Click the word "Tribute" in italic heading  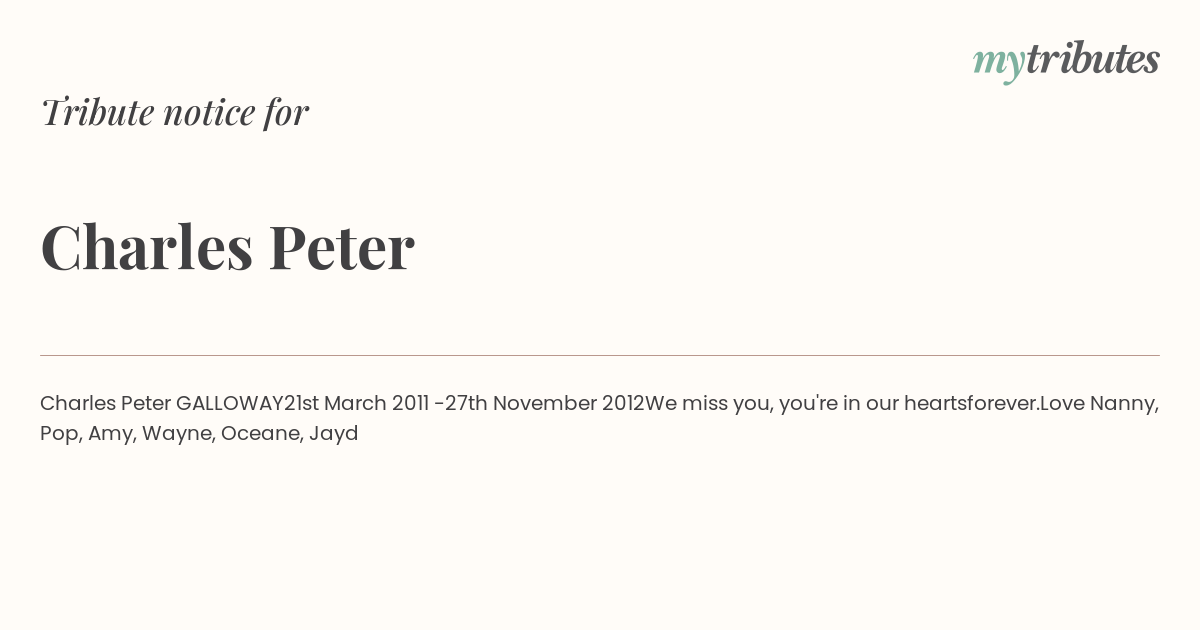[97, 112]
